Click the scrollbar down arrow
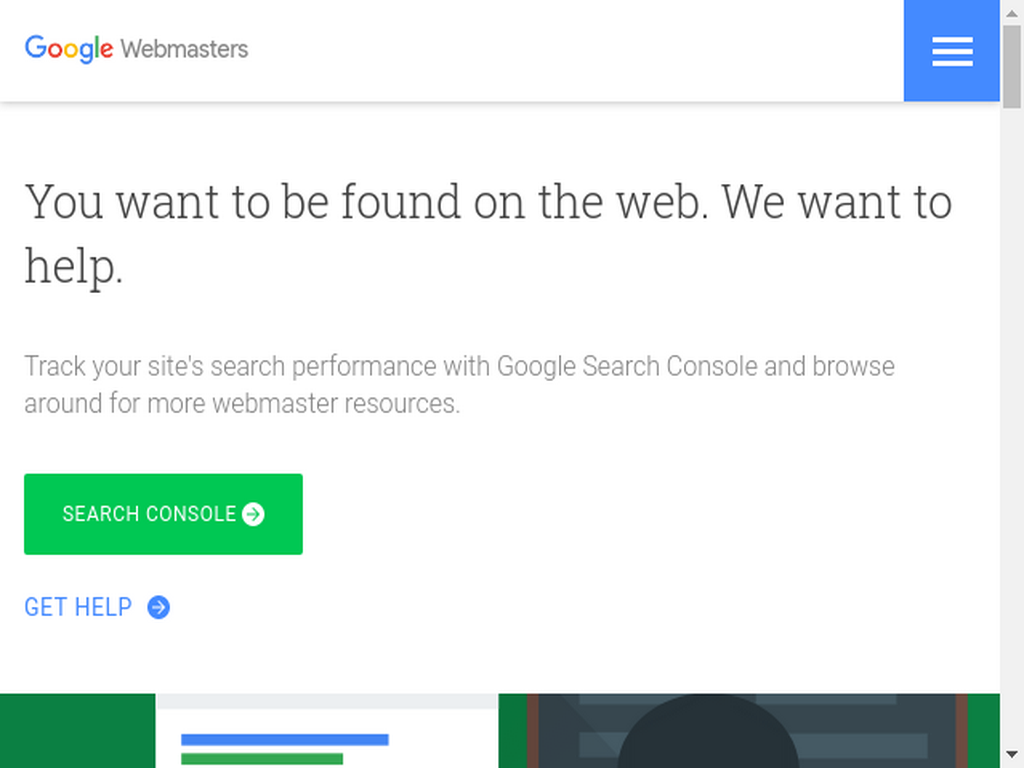The height and width of the screenshot is (768, 1024). click(1012, 755)
